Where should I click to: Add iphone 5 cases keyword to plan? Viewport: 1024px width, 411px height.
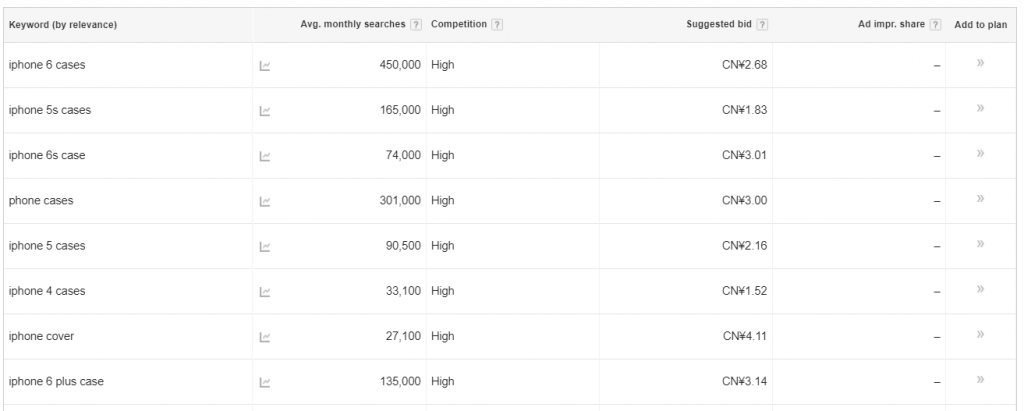pyautogui.click(x=980, y=245)
